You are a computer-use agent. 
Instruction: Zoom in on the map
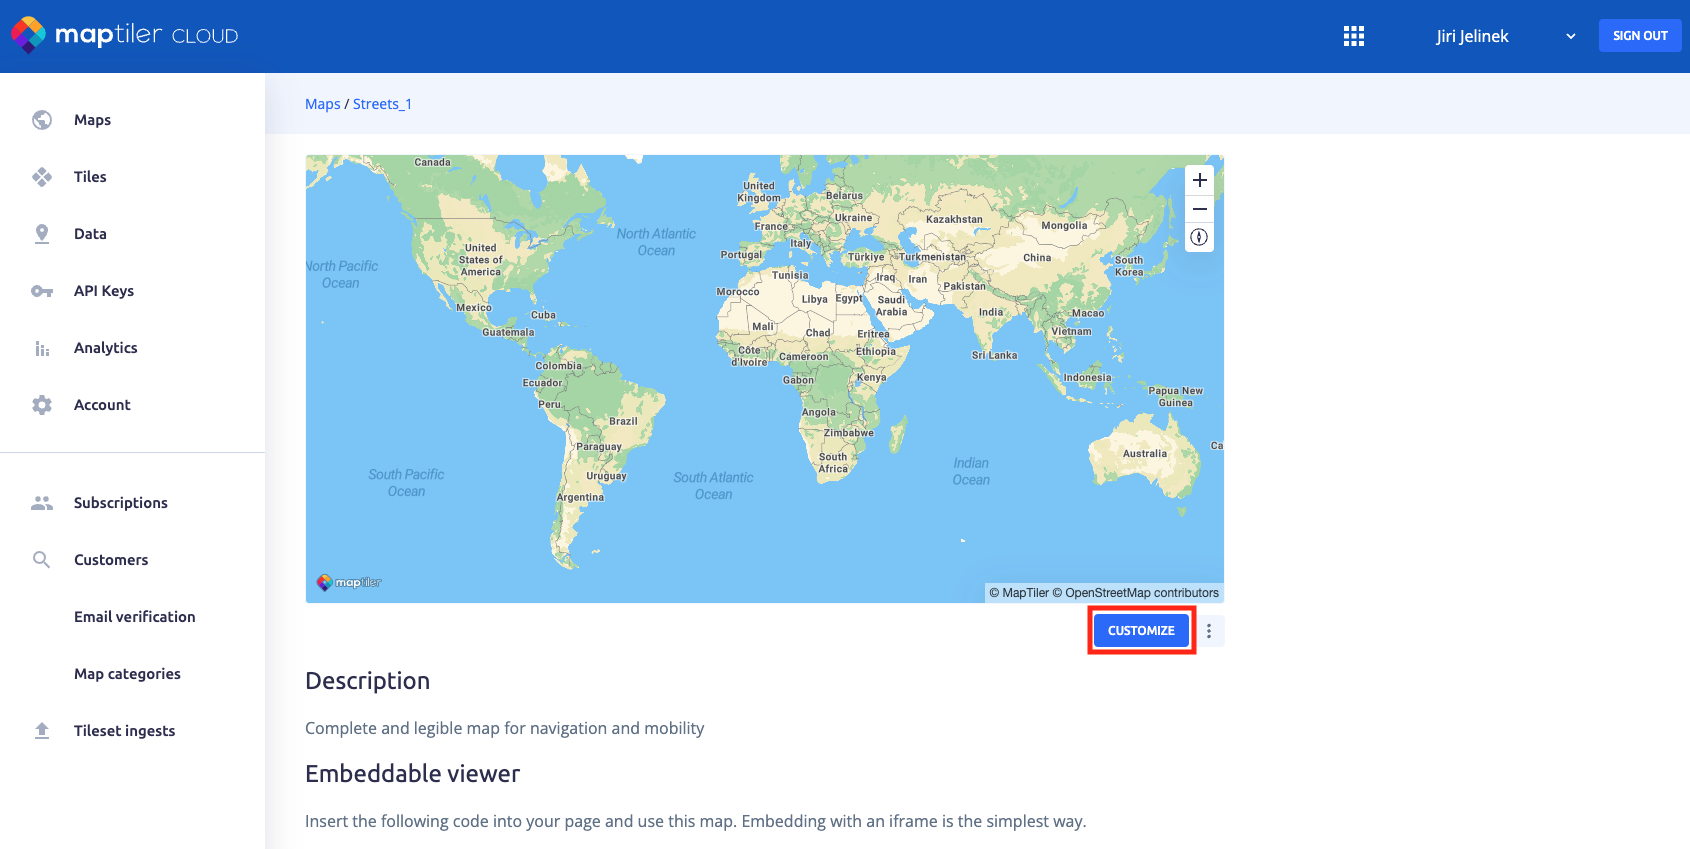tap(1199, 181)
